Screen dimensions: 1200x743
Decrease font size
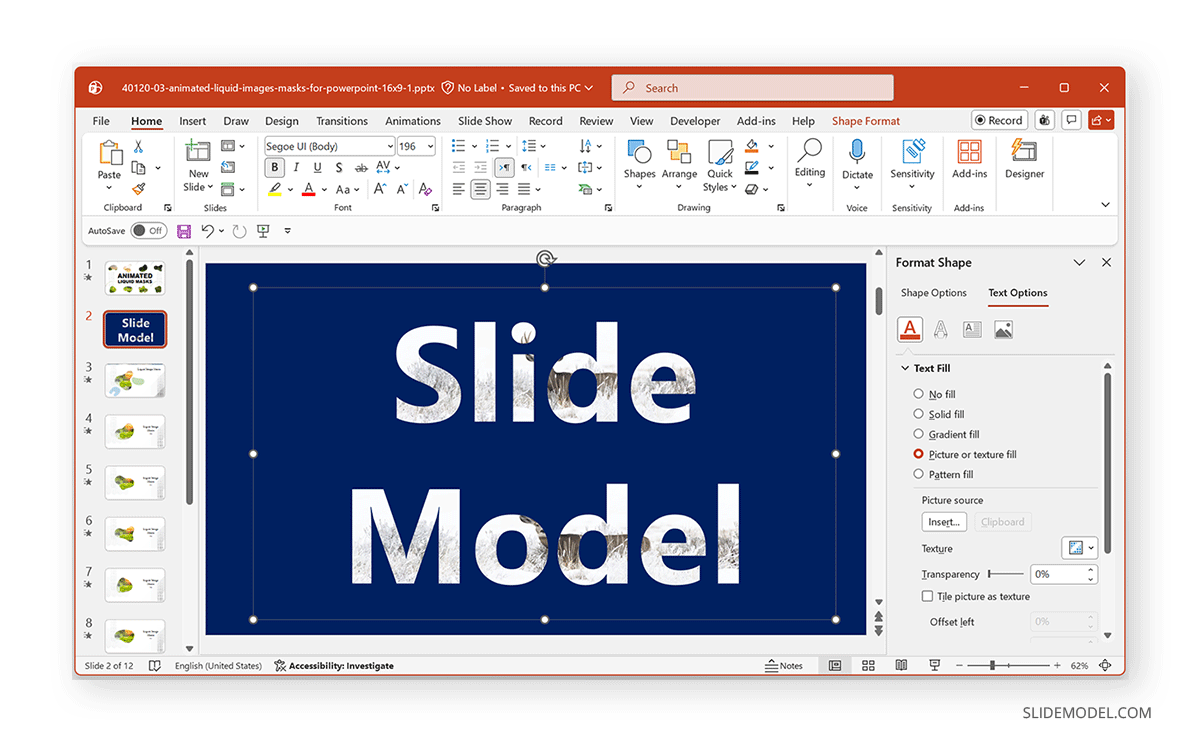(x=402, y=189)
